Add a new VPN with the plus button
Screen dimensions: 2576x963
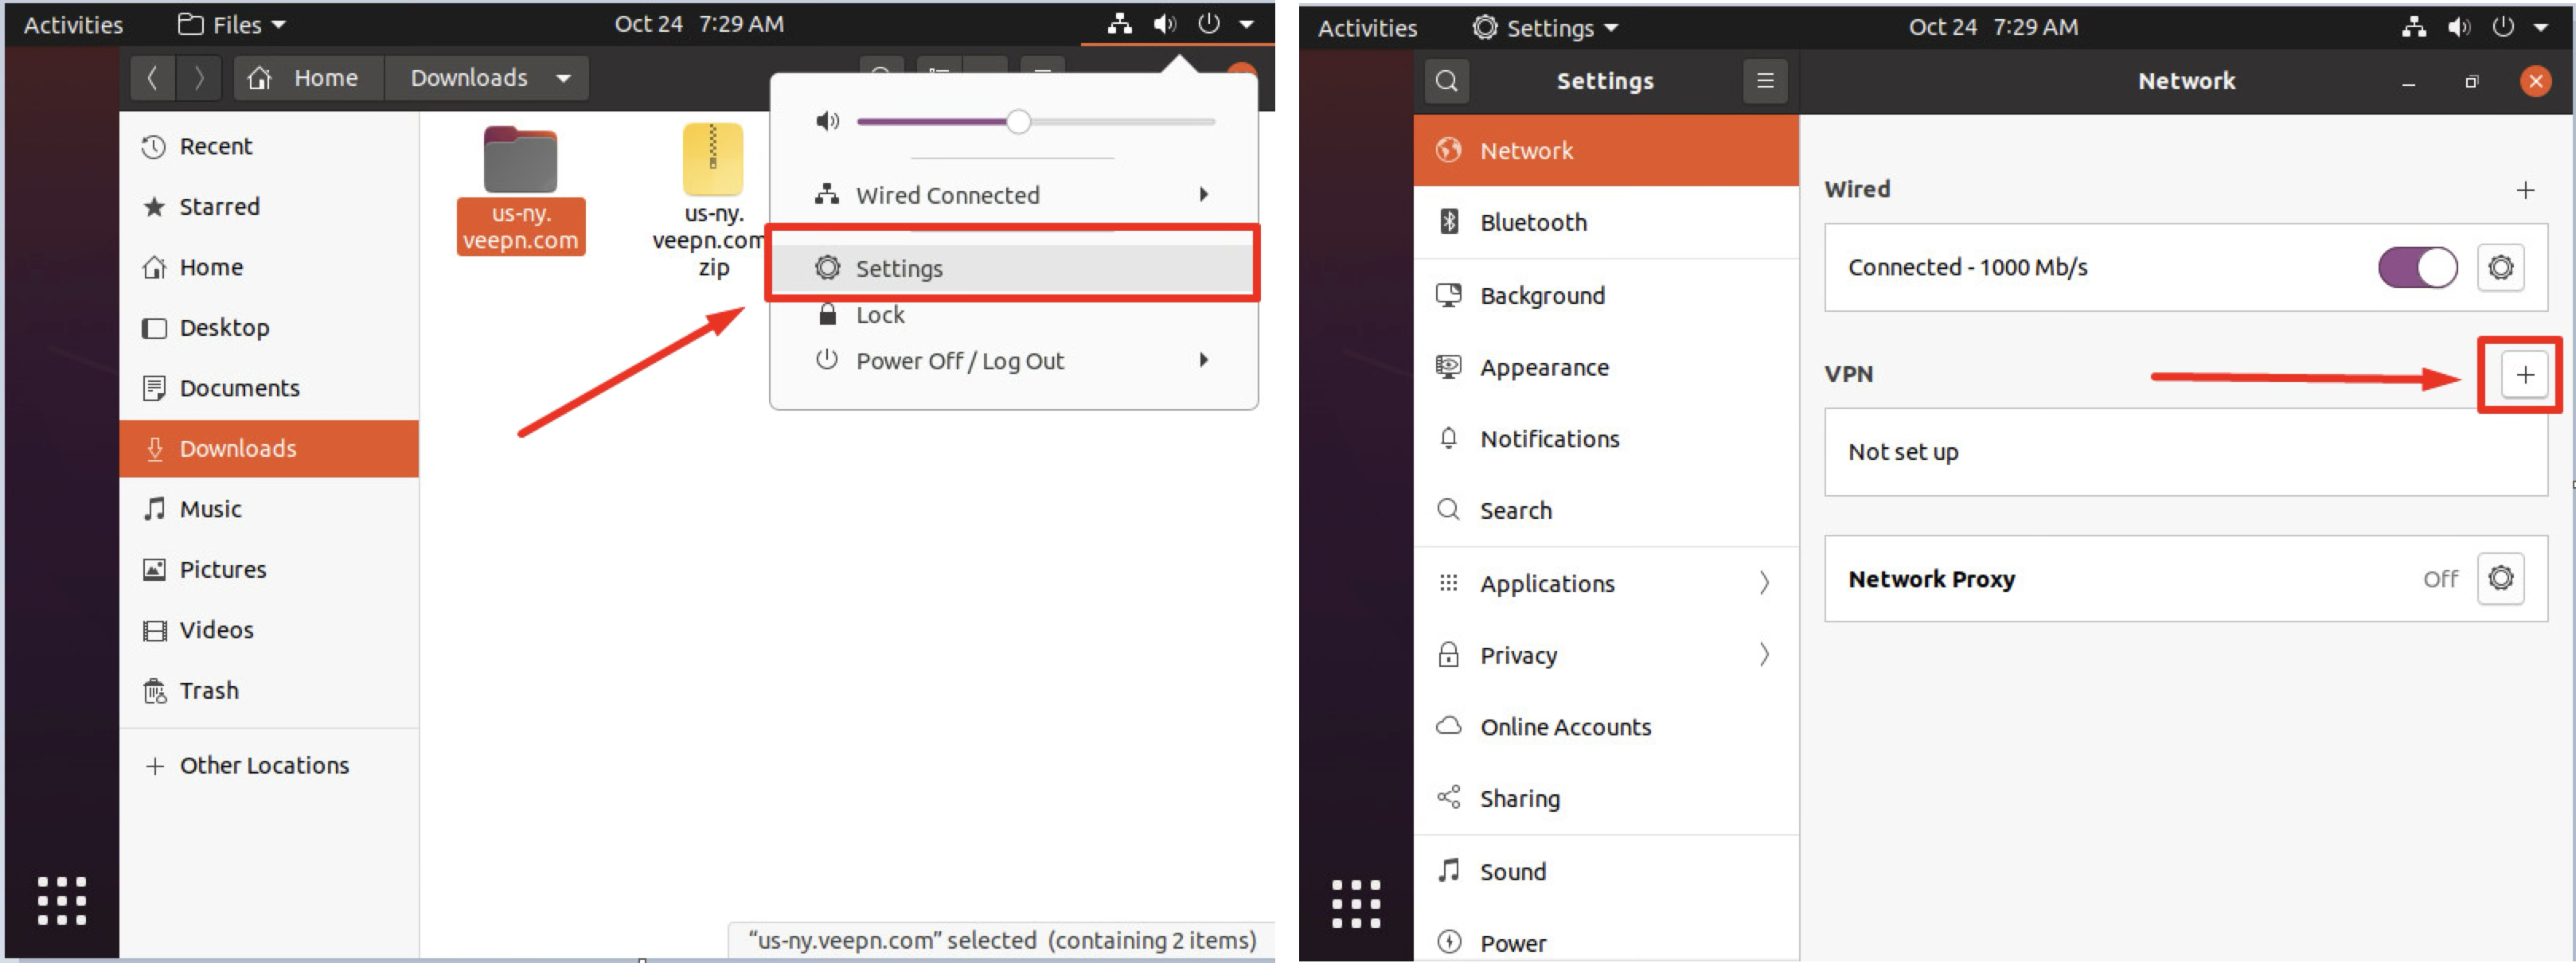tap(2524, 375)
